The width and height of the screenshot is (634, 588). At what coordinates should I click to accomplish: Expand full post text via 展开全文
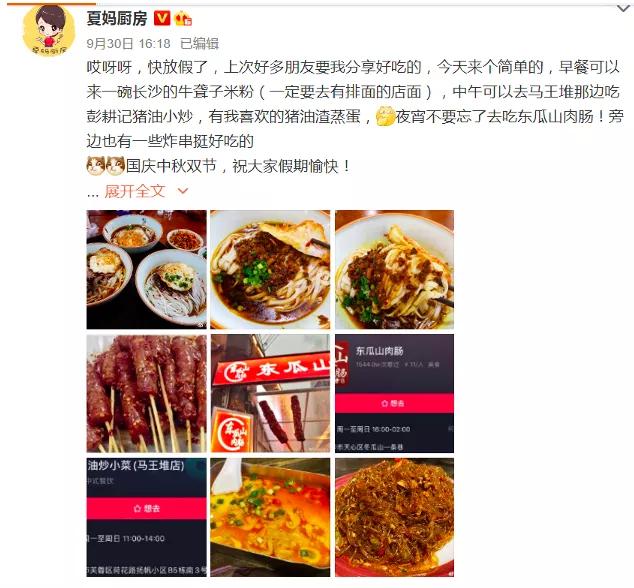pos(135,191)
